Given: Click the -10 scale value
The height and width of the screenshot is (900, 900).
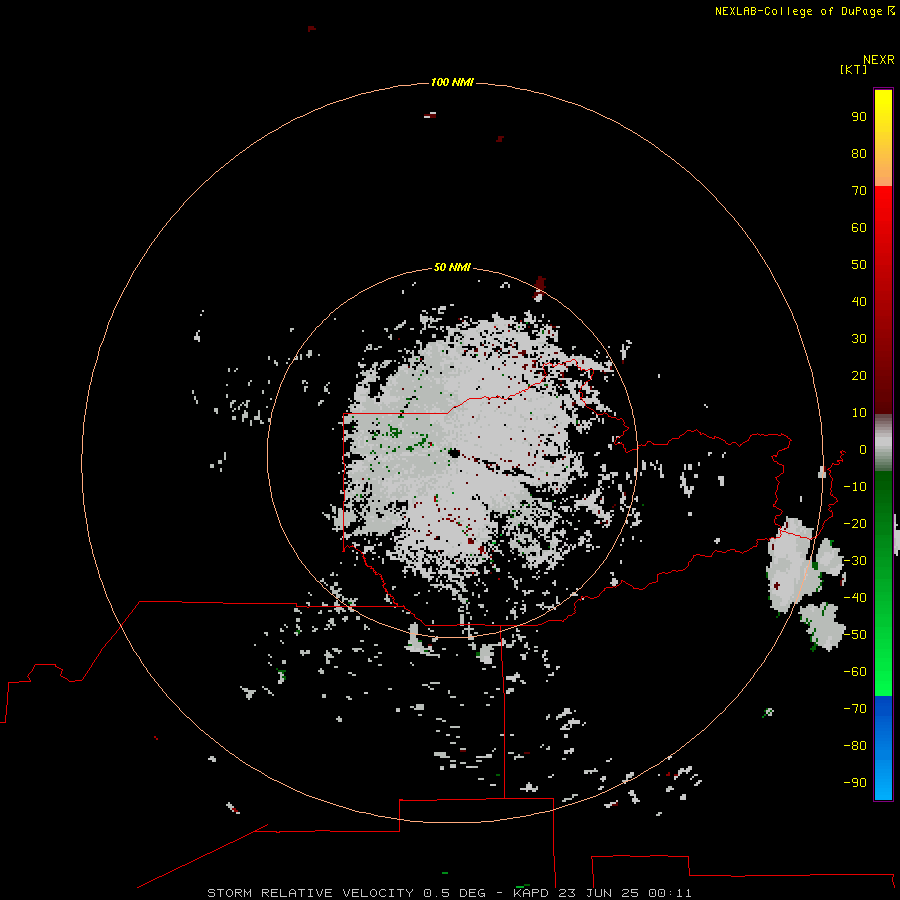Looking at the screenshot, I should (x=855, y=487).
